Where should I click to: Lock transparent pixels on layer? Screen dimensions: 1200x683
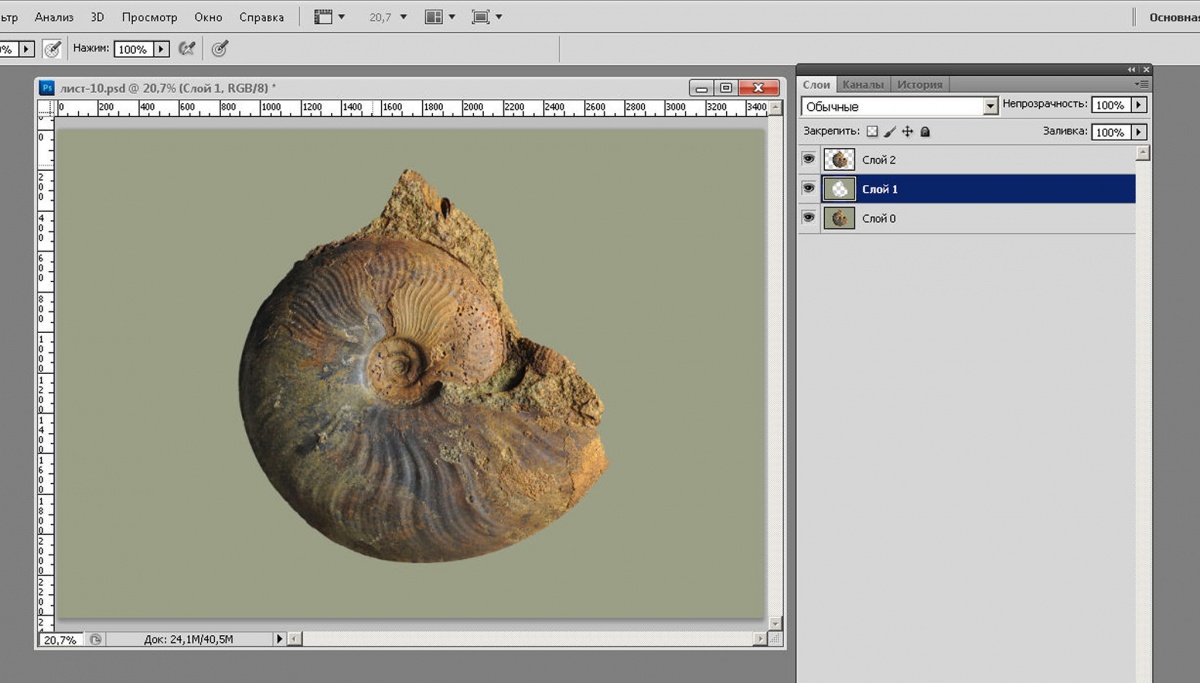[871, 132]
